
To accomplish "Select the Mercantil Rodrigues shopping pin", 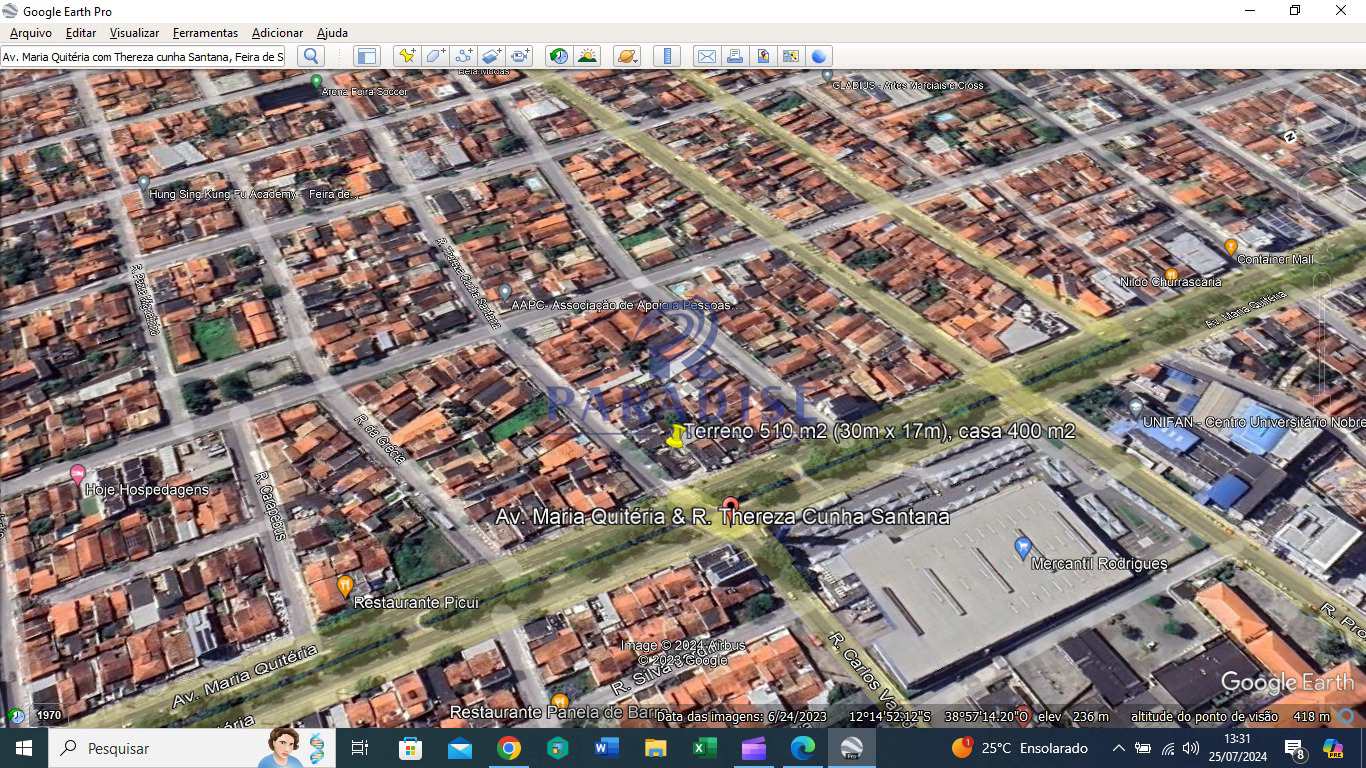I will [x=1022, y=547].
